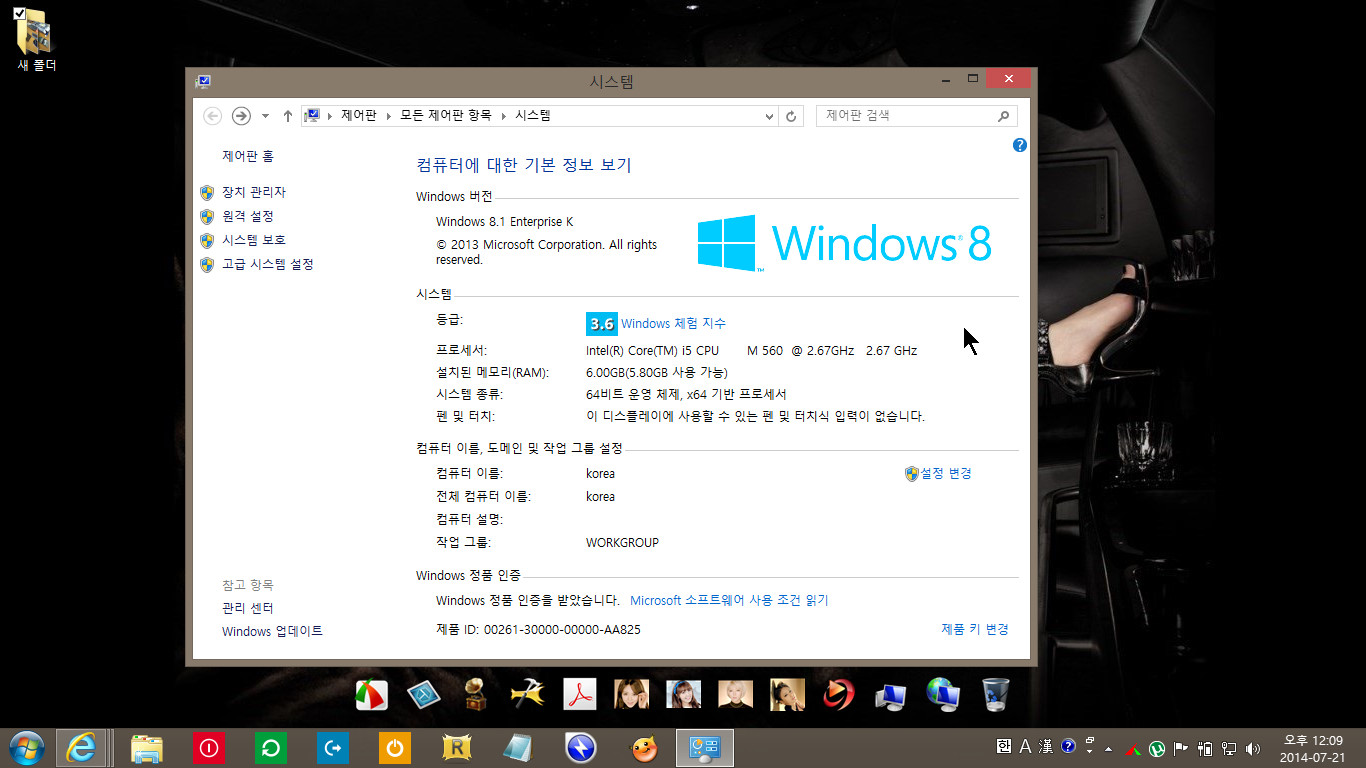This screenshot has height=768, width=1366.
Task: Click the volume speaker tray icon
Action: click(1253, 748)
